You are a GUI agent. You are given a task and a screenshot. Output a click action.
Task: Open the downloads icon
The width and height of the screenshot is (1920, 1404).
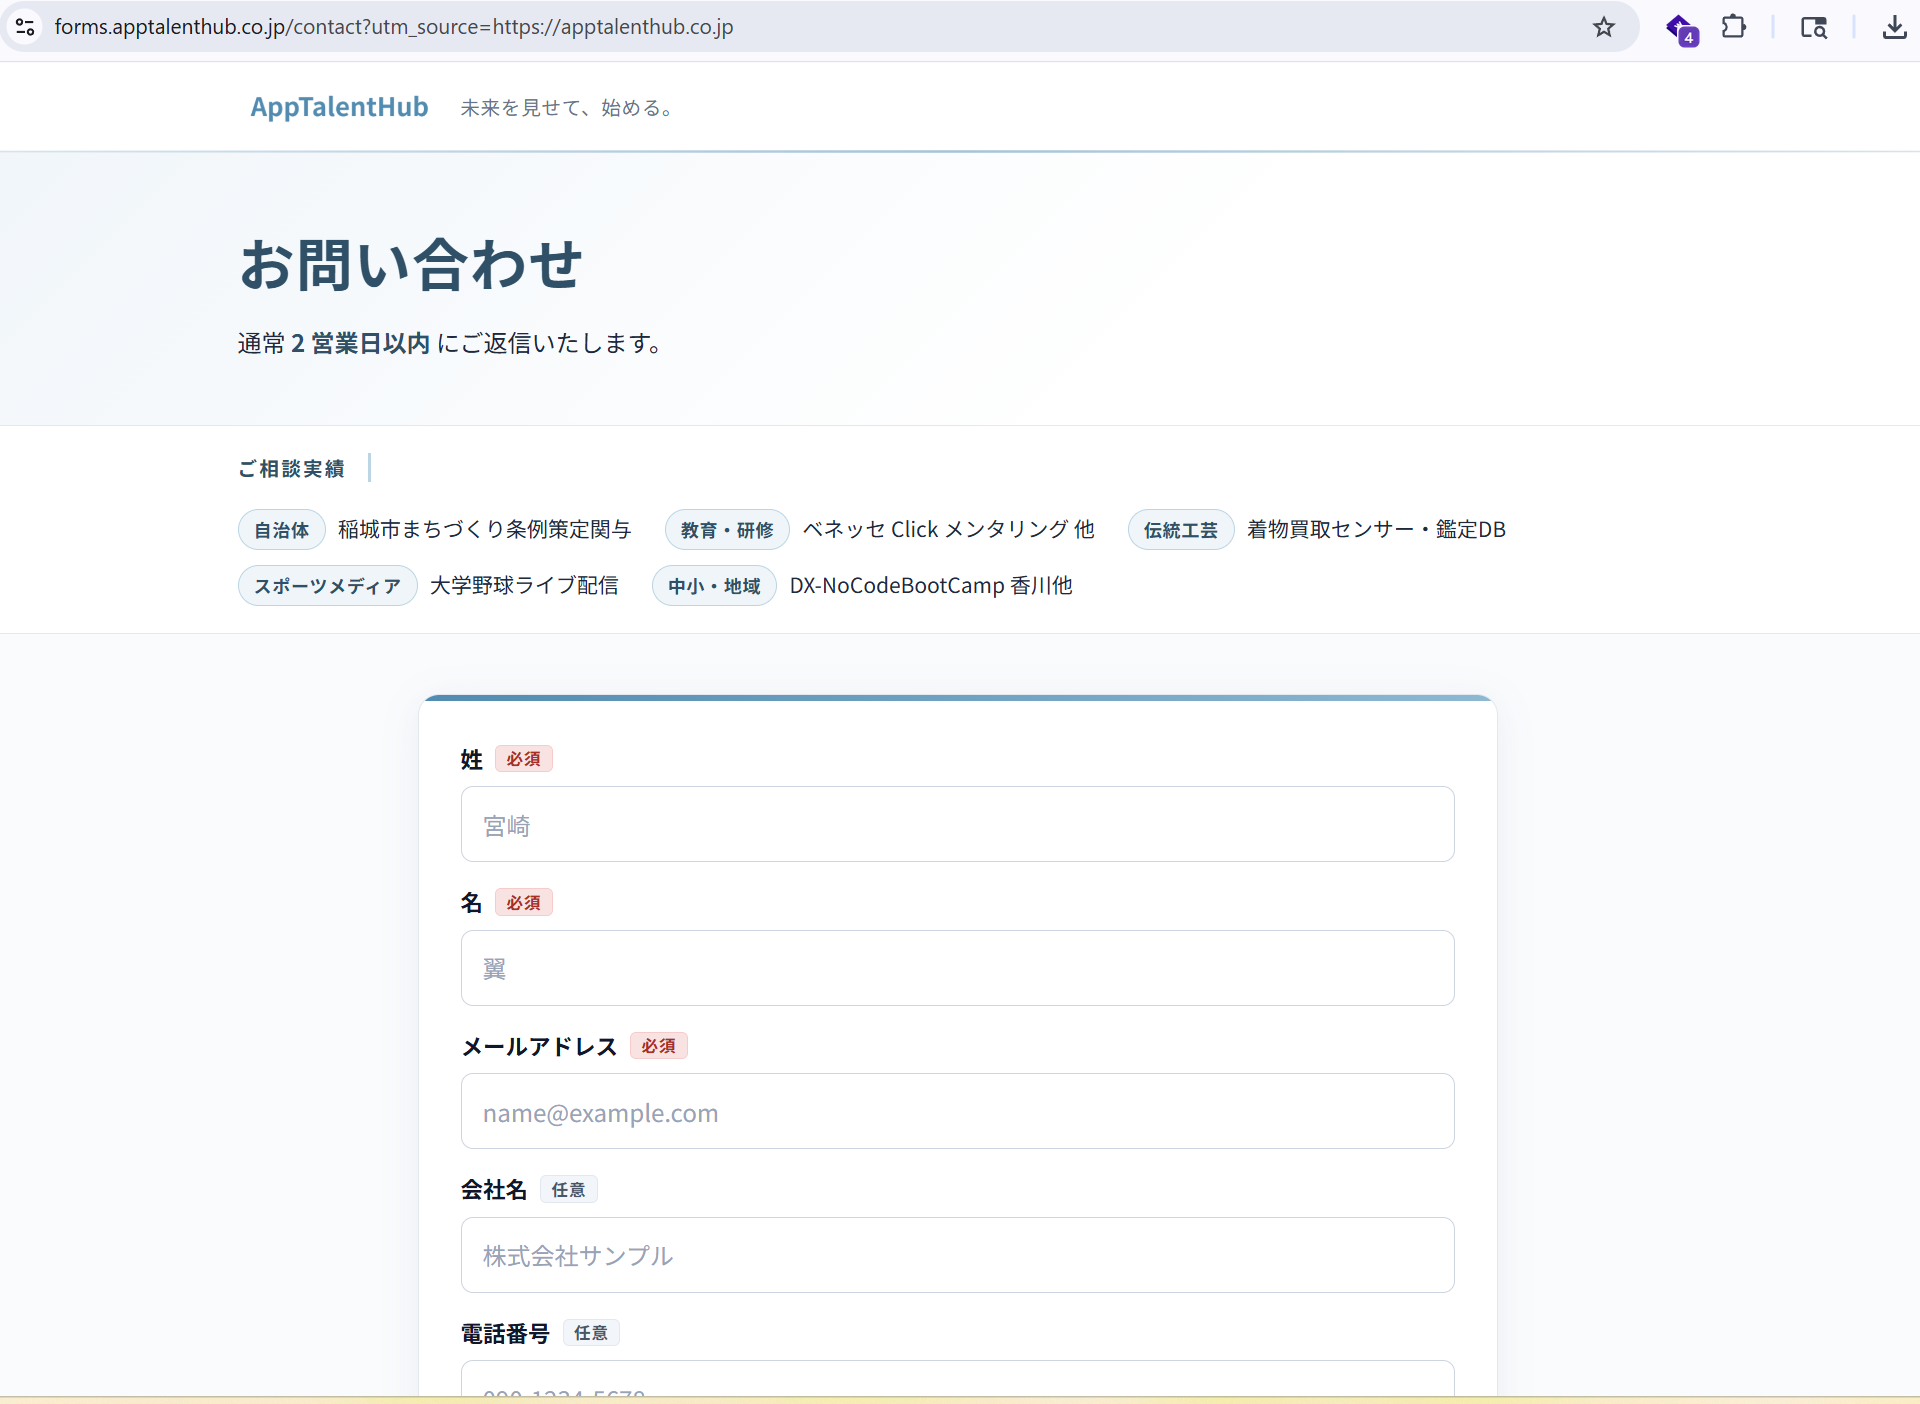[x=1894, y=27]
